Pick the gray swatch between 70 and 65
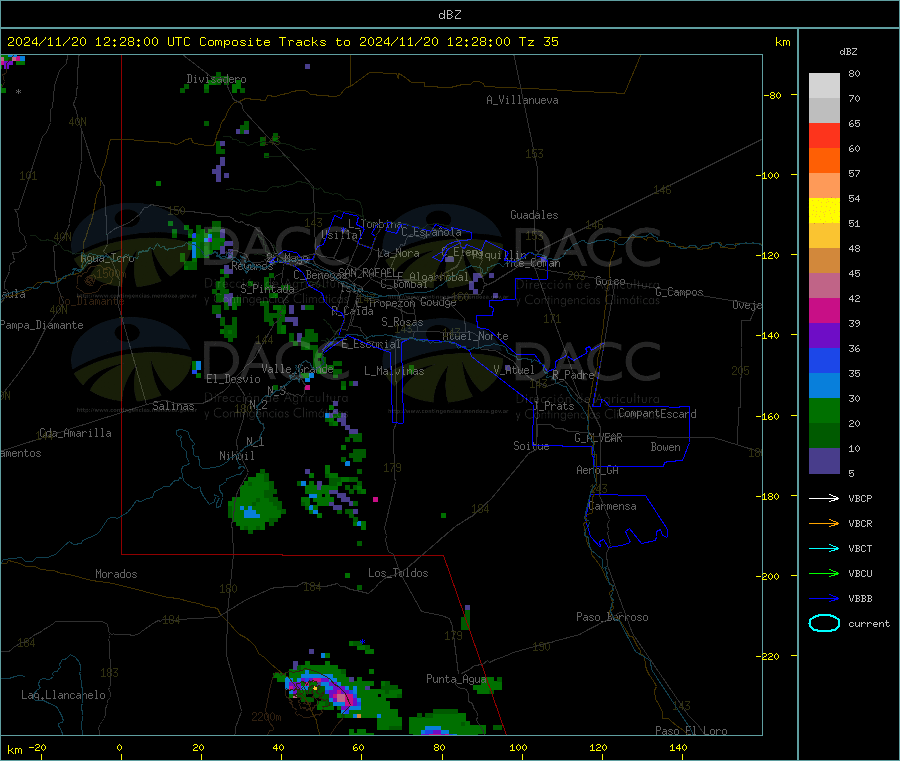900x761 pixels. coord(824,110)
